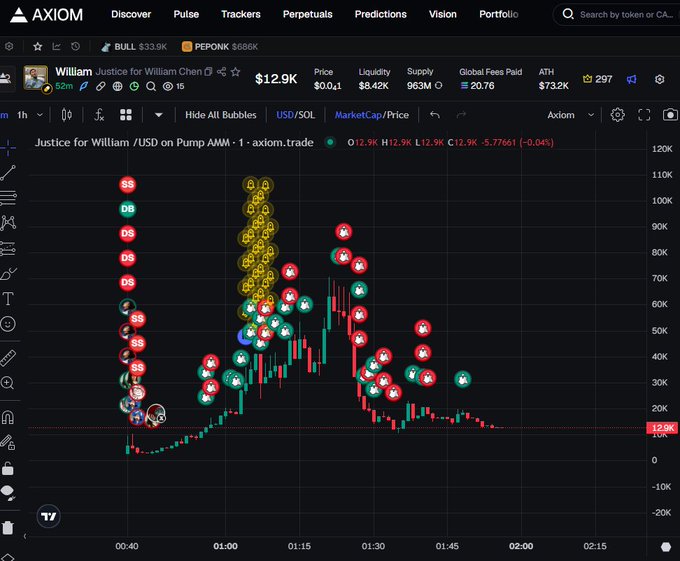The height and width of the screenshot is (561, 680).
Task: Open the pill Pump link icon
Action: point(100,86)
